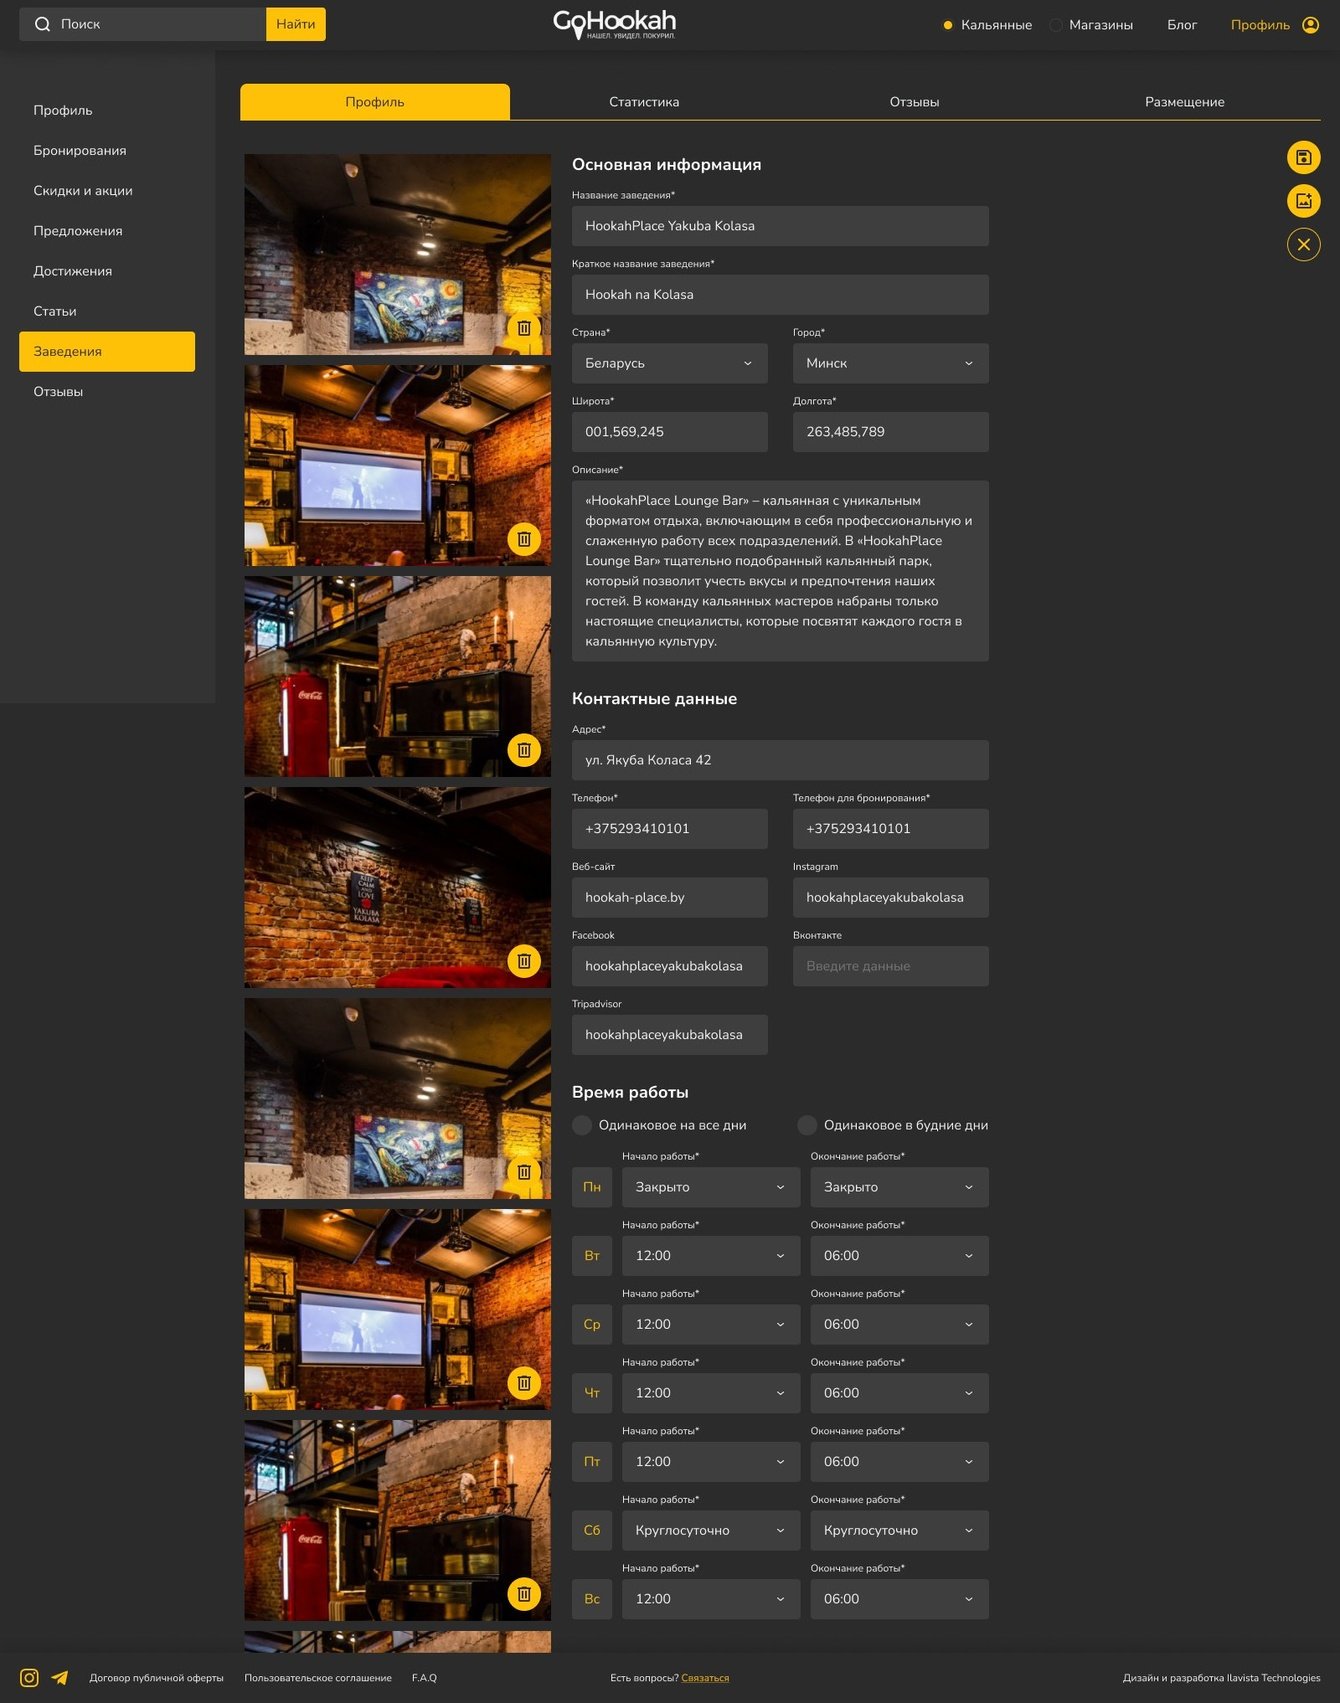1340x1703 pixels.
Task: Click the GoHookah logo
Action: [x=614, y=24]
